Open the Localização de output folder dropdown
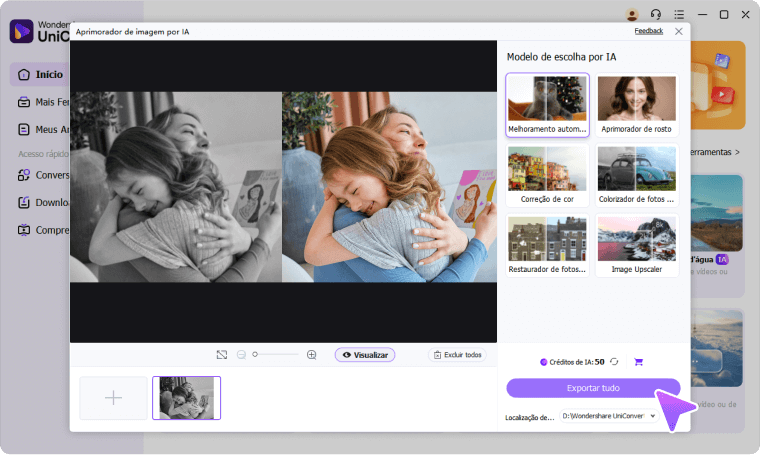The width and height of the screenshot is (760, 455). pyautogui.click(x=609, y=416)
